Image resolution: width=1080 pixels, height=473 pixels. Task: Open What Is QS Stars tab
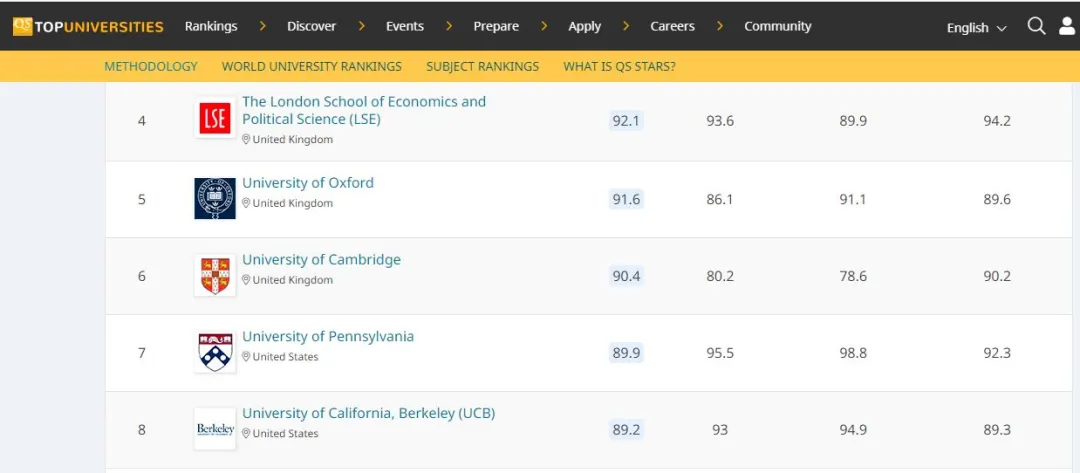(619, 67)
